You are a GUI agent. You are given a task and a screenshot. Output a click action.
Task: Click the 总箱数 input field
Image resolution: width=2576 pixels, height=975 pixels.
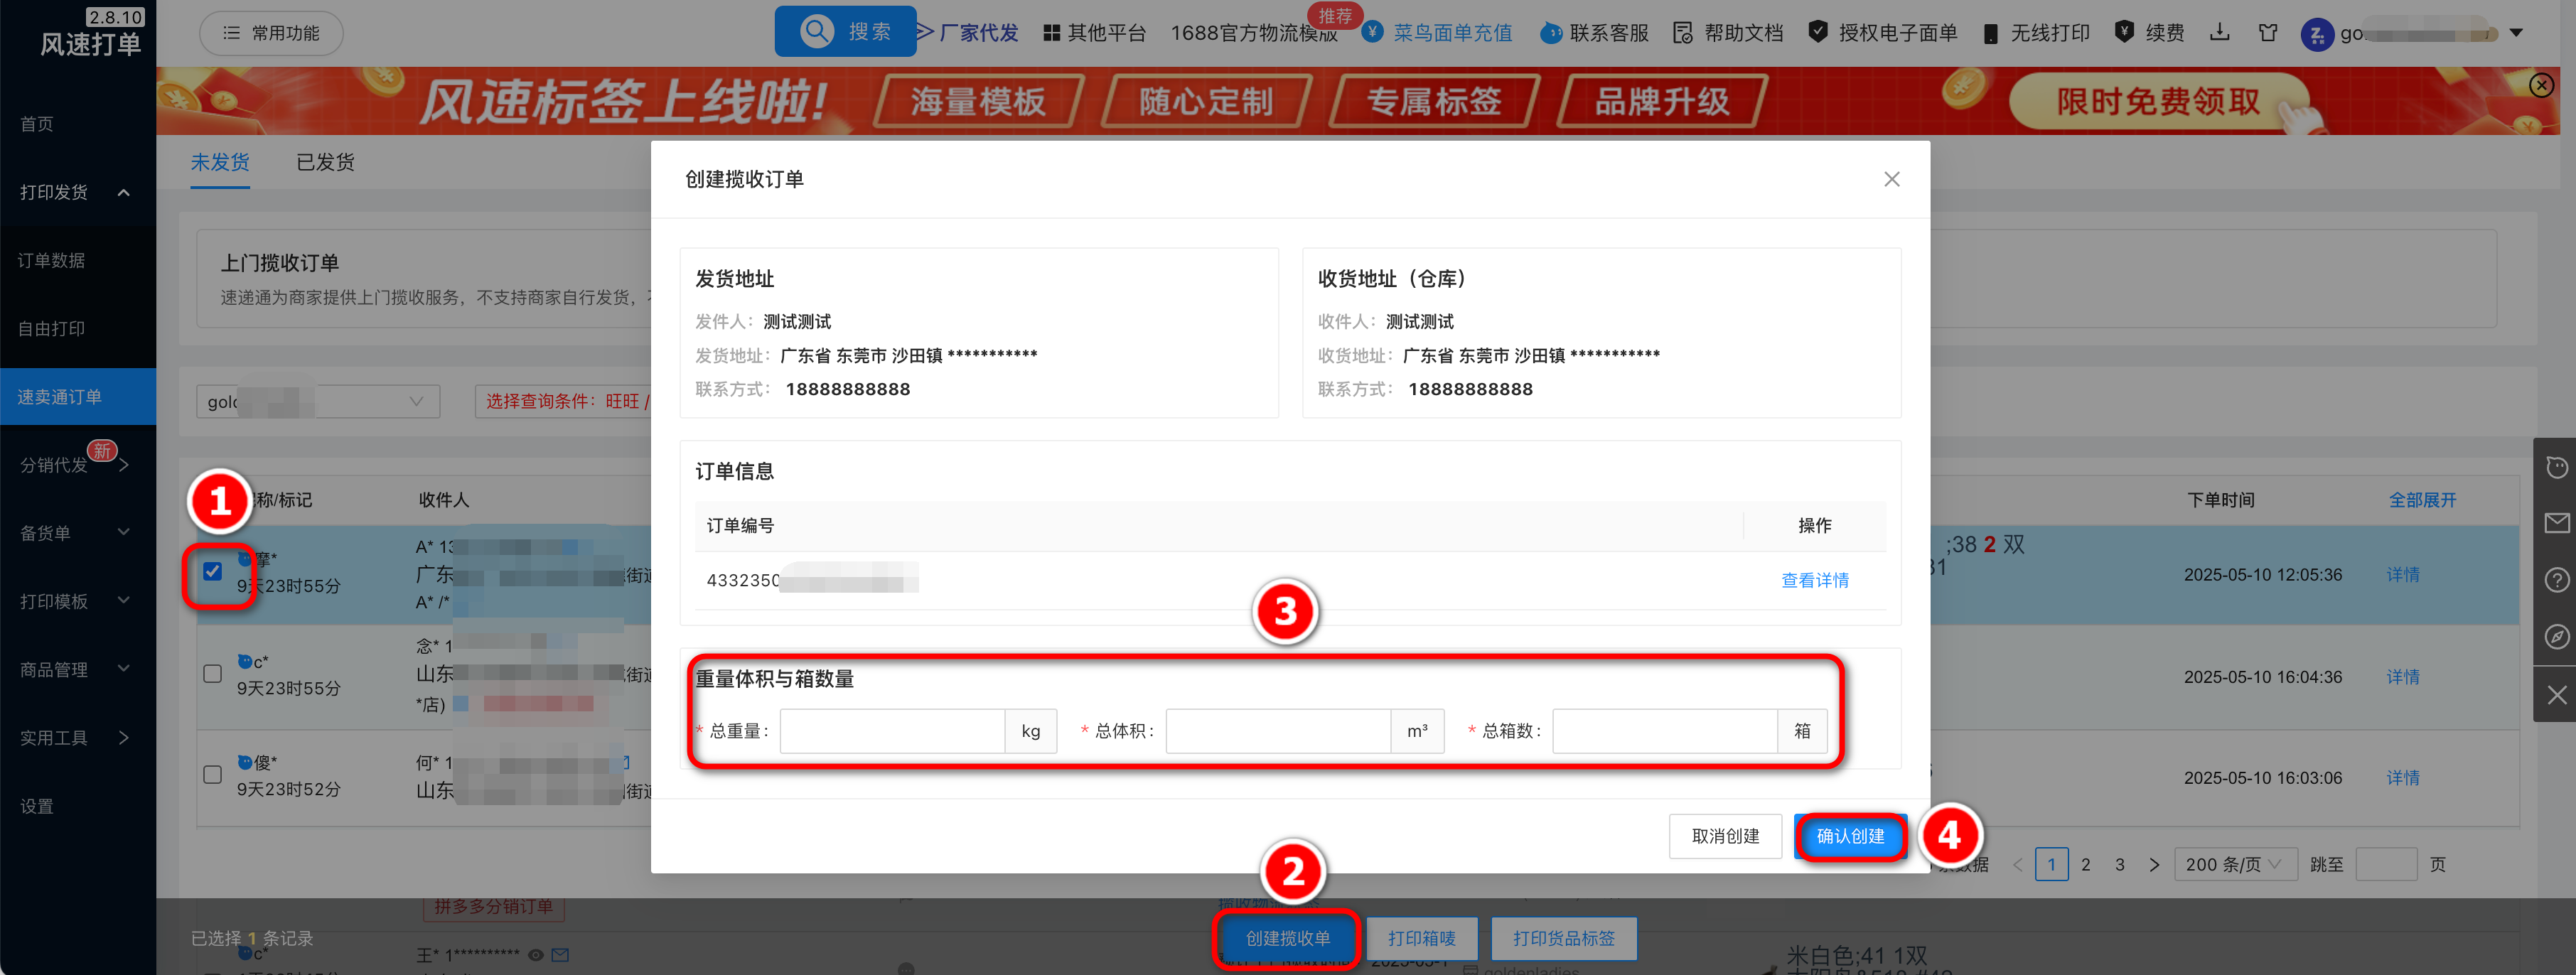coord(1665,731)
